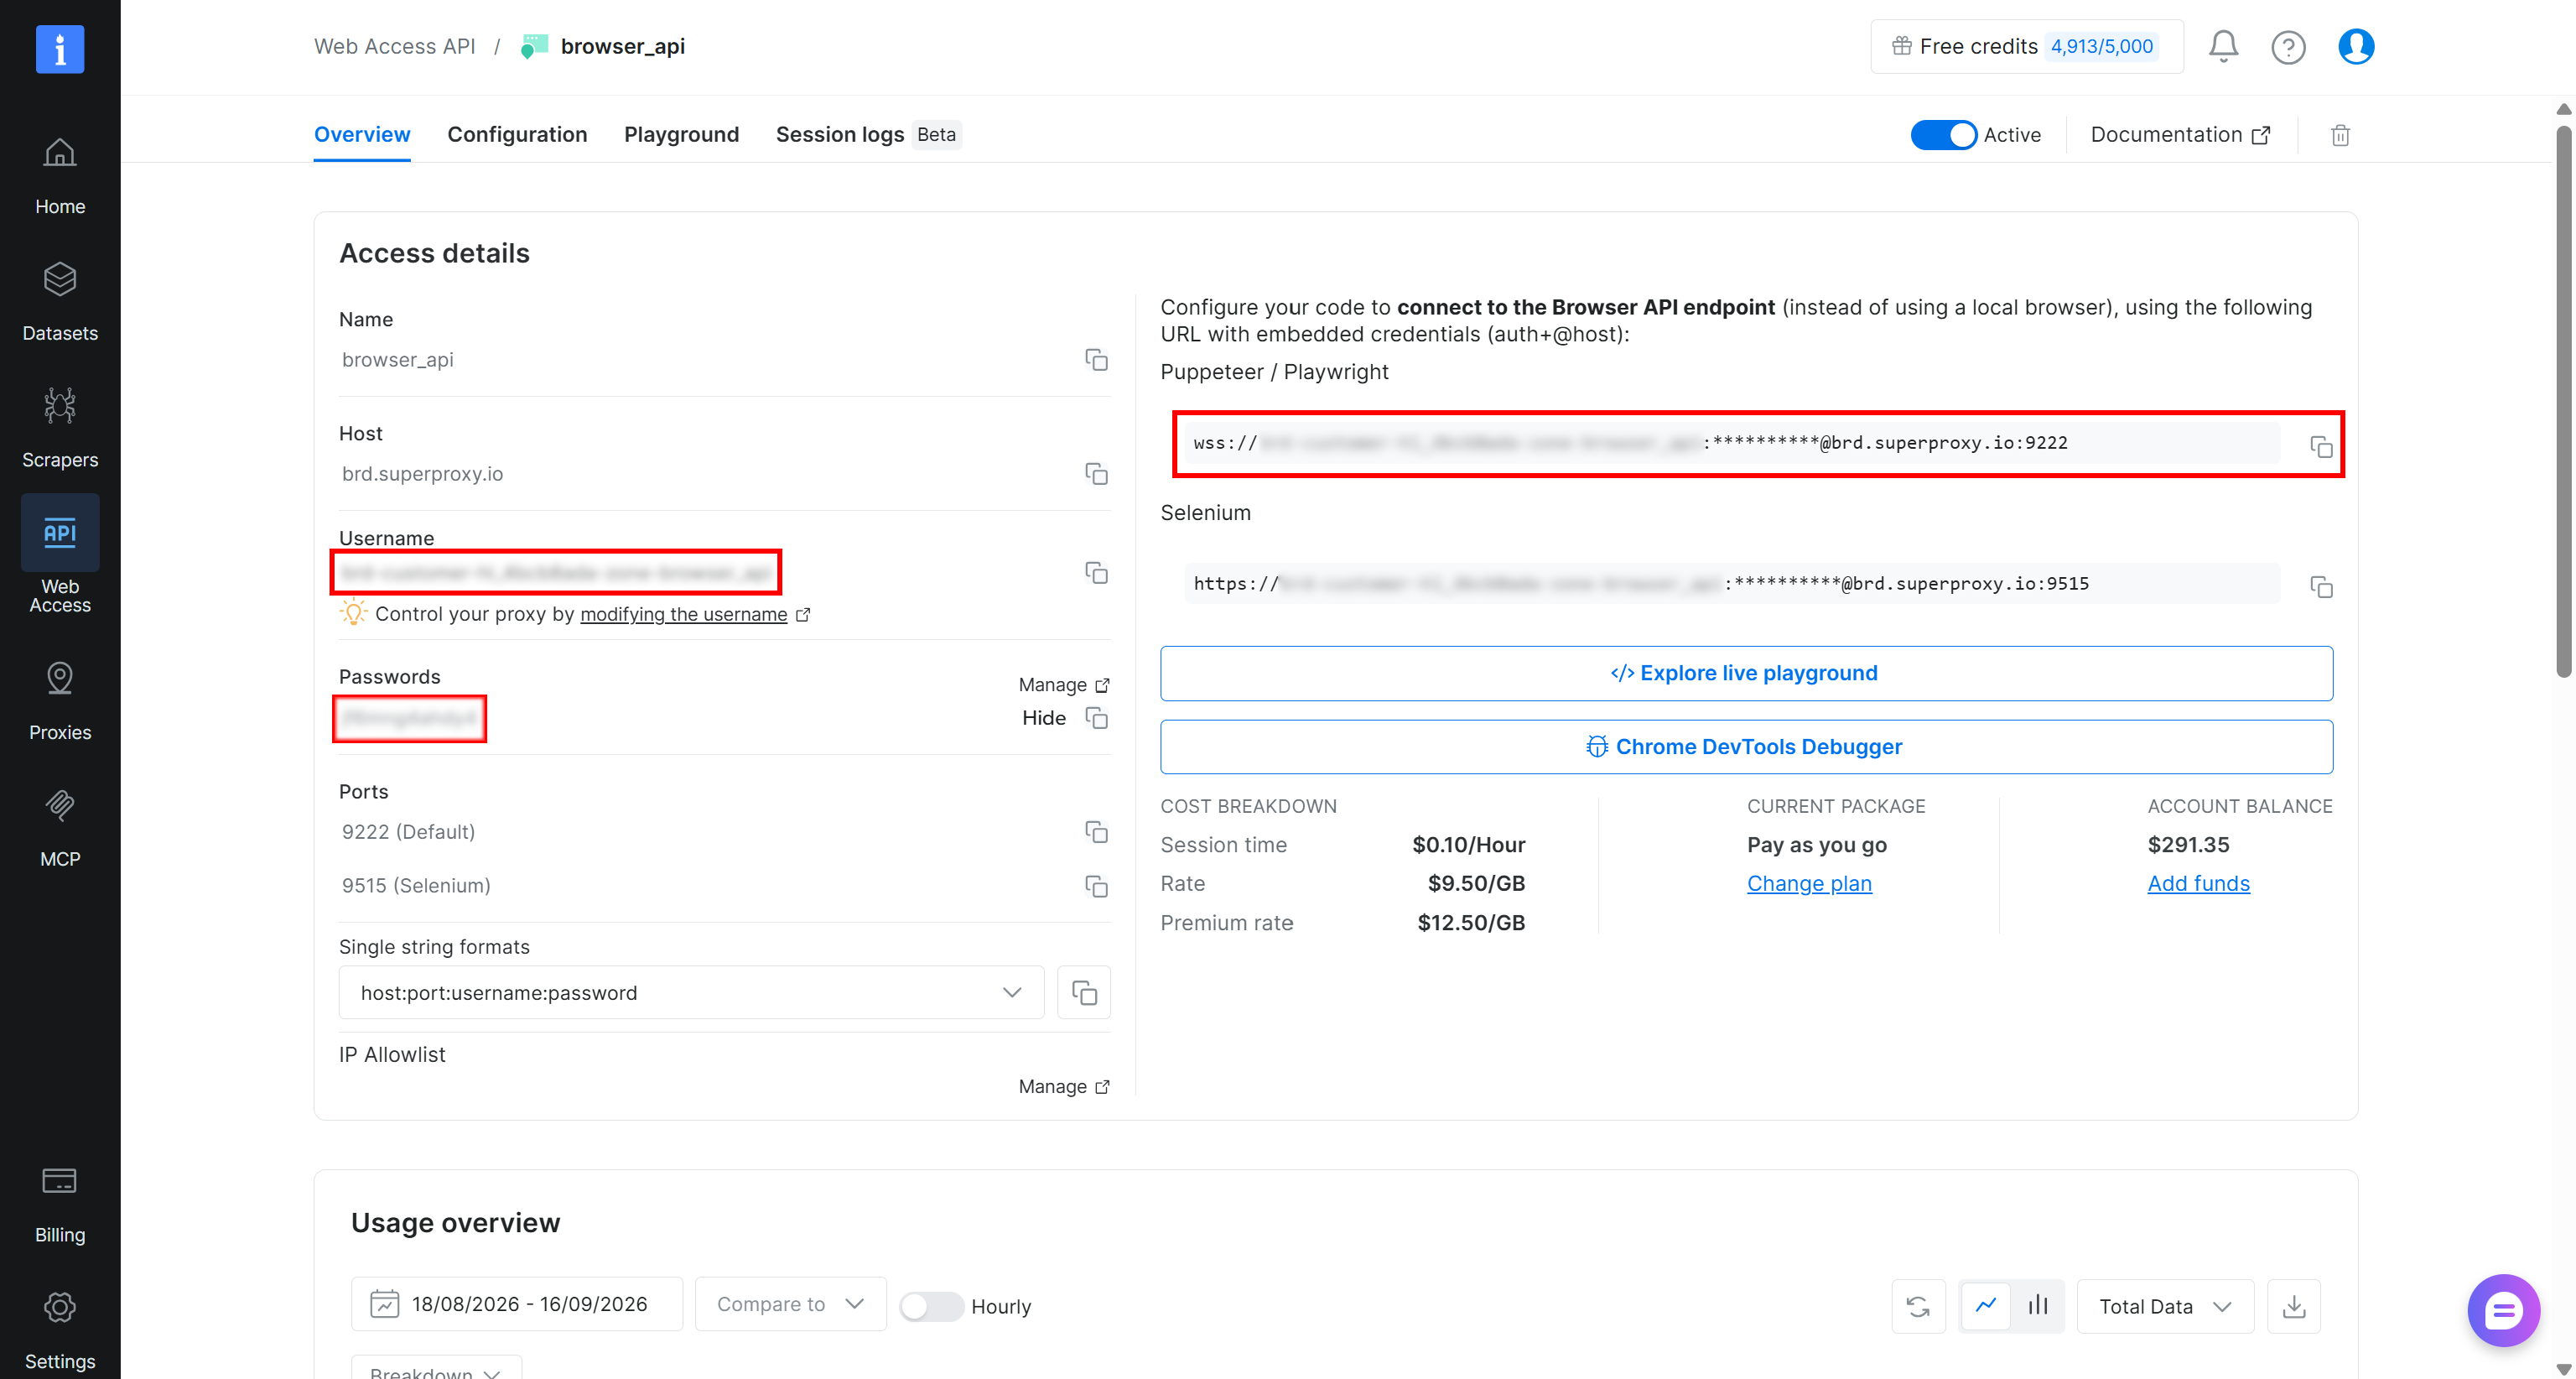Open Web Access API section
2576x1379 pixels.
60,555
